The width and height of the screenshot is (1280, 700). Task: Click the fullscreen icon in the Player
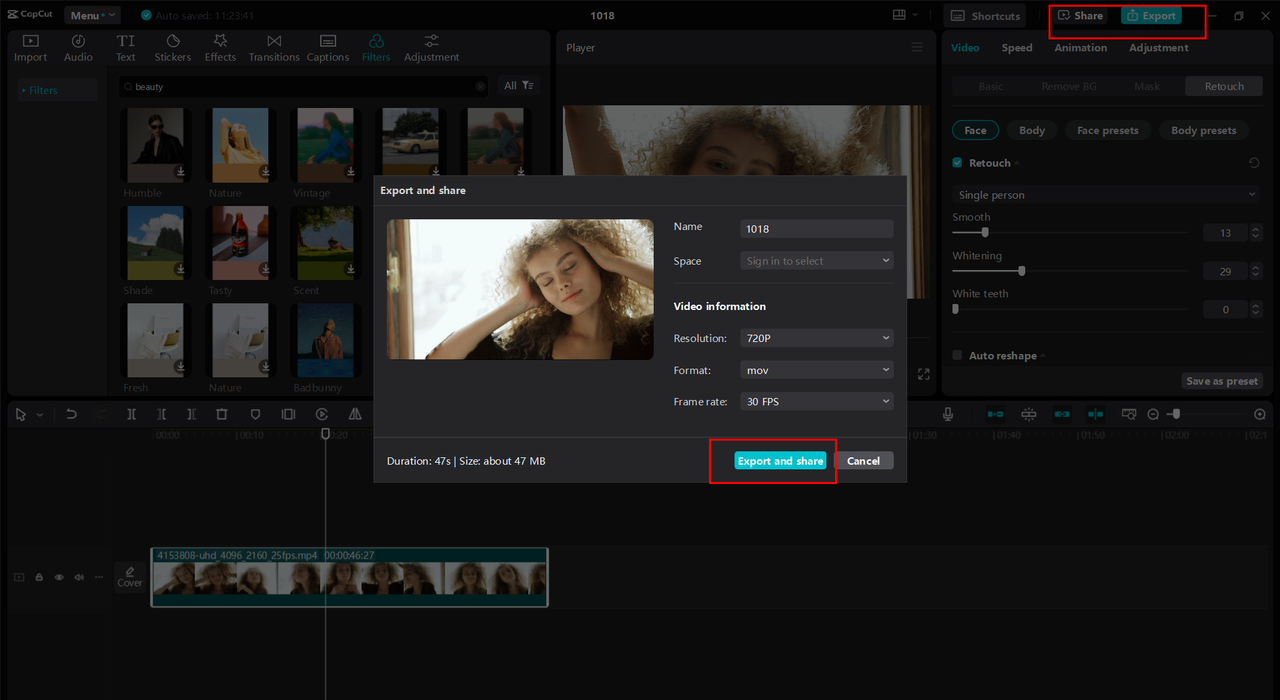tap(923, 374)
